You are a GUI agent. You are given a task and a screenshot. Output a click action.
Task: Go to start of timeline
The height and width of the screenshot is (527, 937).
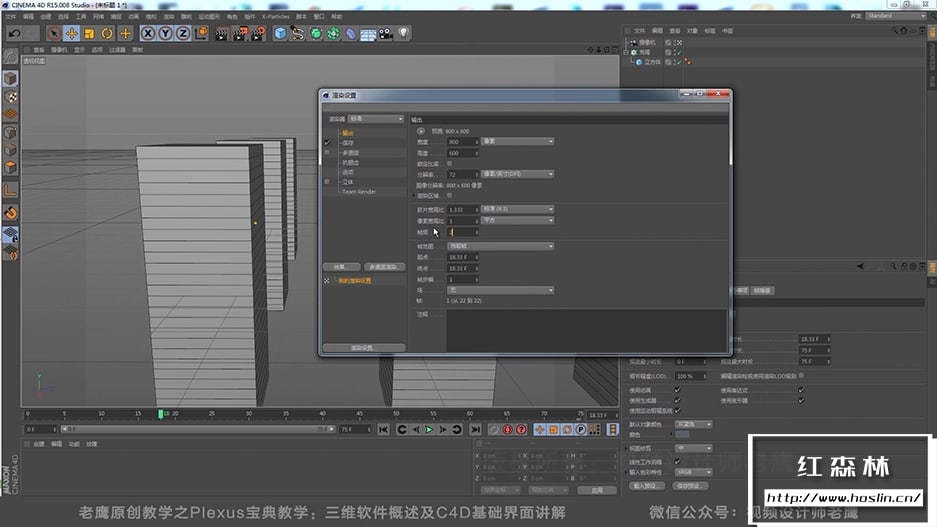(384, 430)
